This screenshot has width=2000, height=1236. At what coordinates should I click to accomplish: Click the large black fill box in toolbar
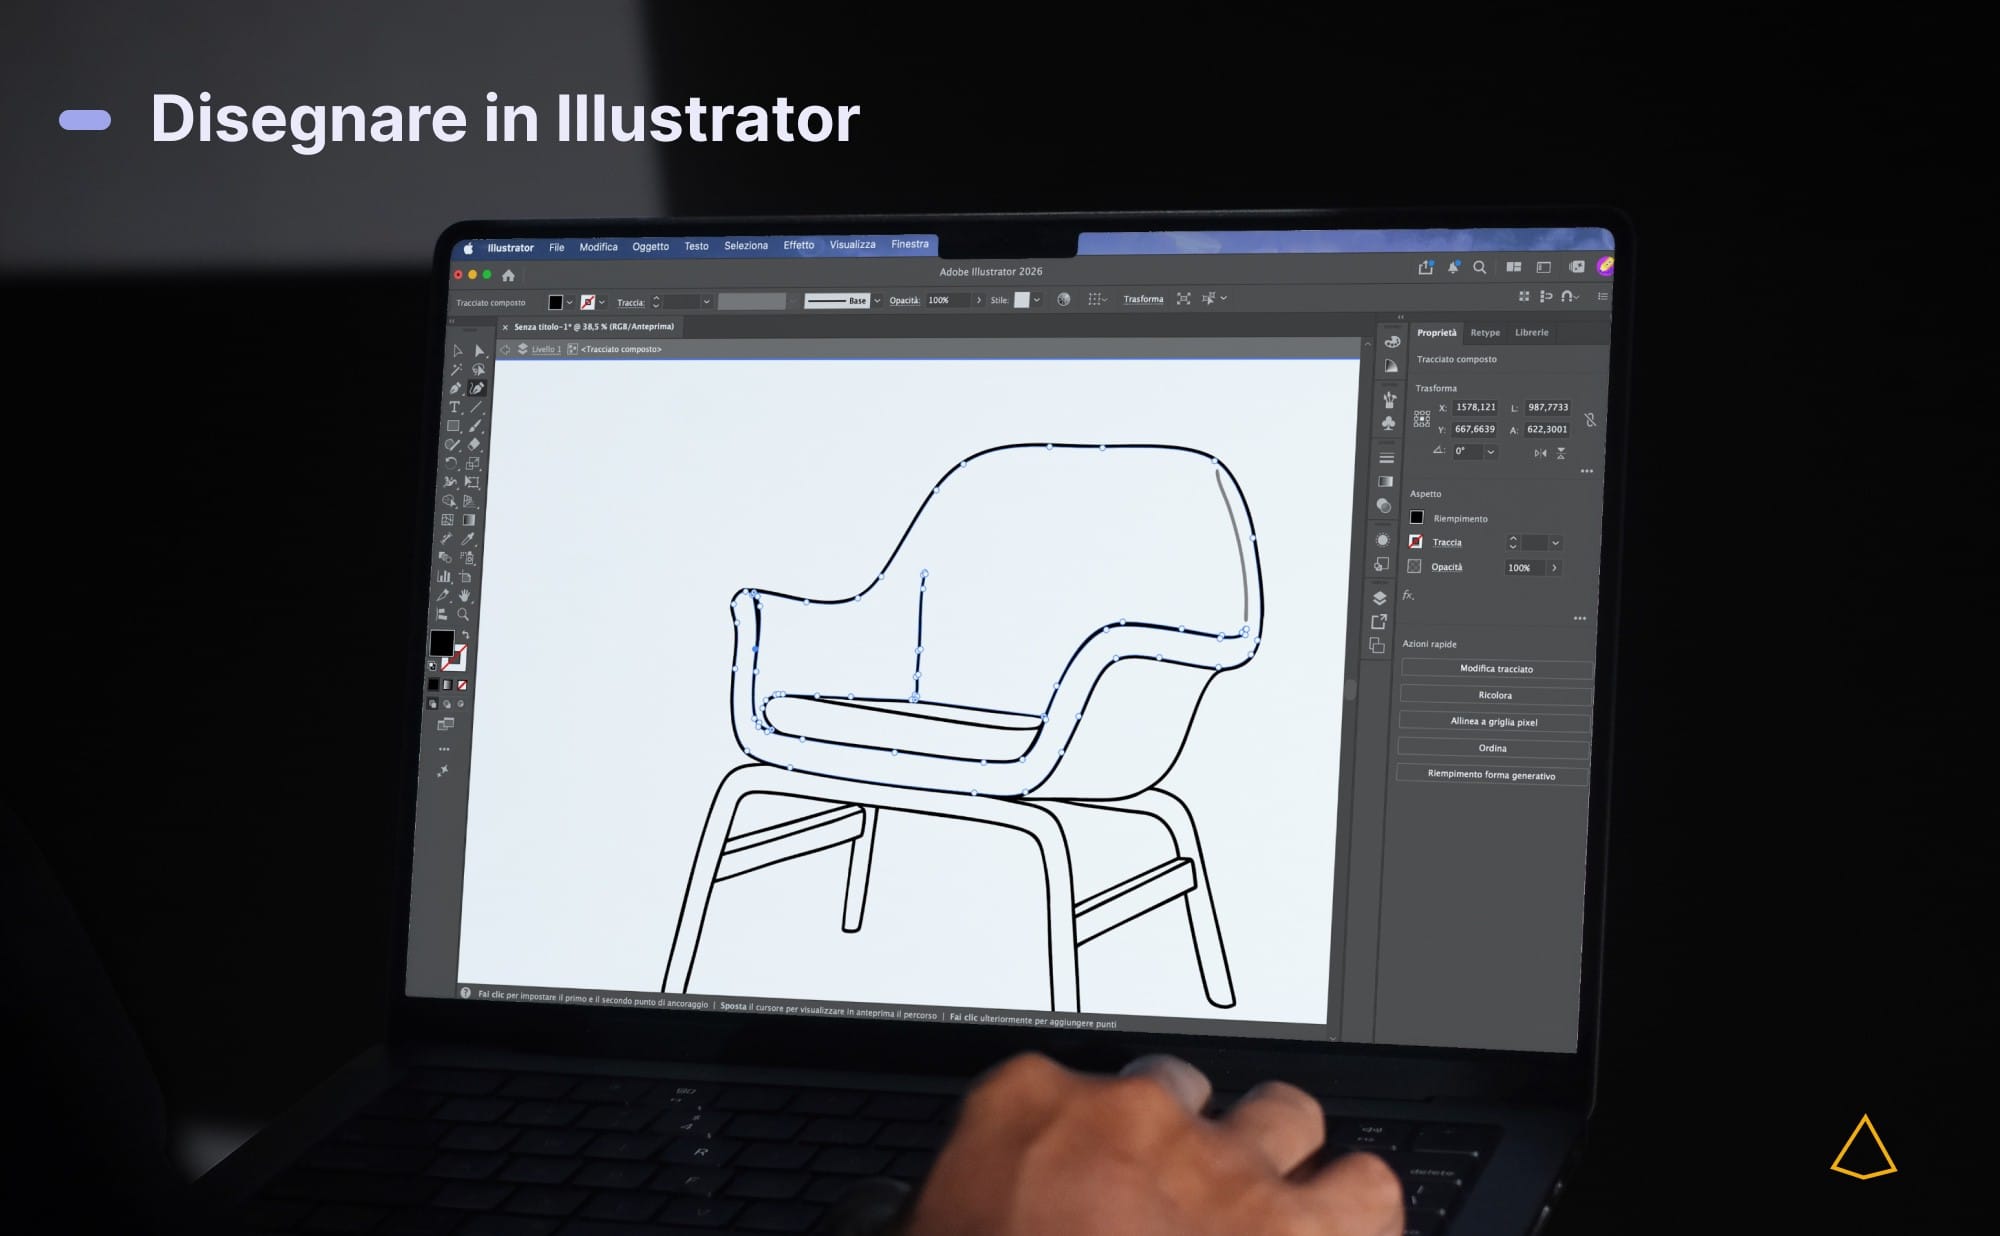coord(442,642)
